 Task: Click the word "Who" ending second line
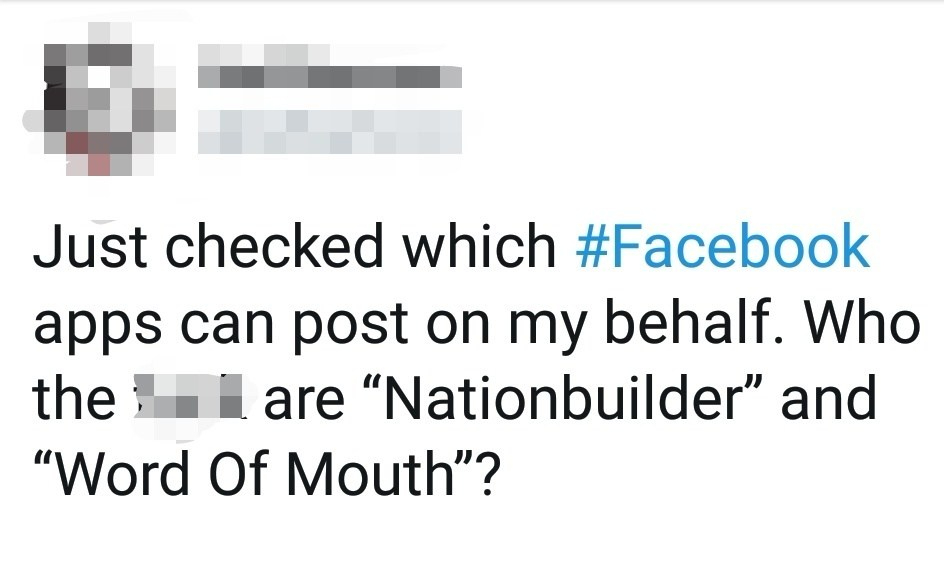pyautogui.click(x=863, y=321)
